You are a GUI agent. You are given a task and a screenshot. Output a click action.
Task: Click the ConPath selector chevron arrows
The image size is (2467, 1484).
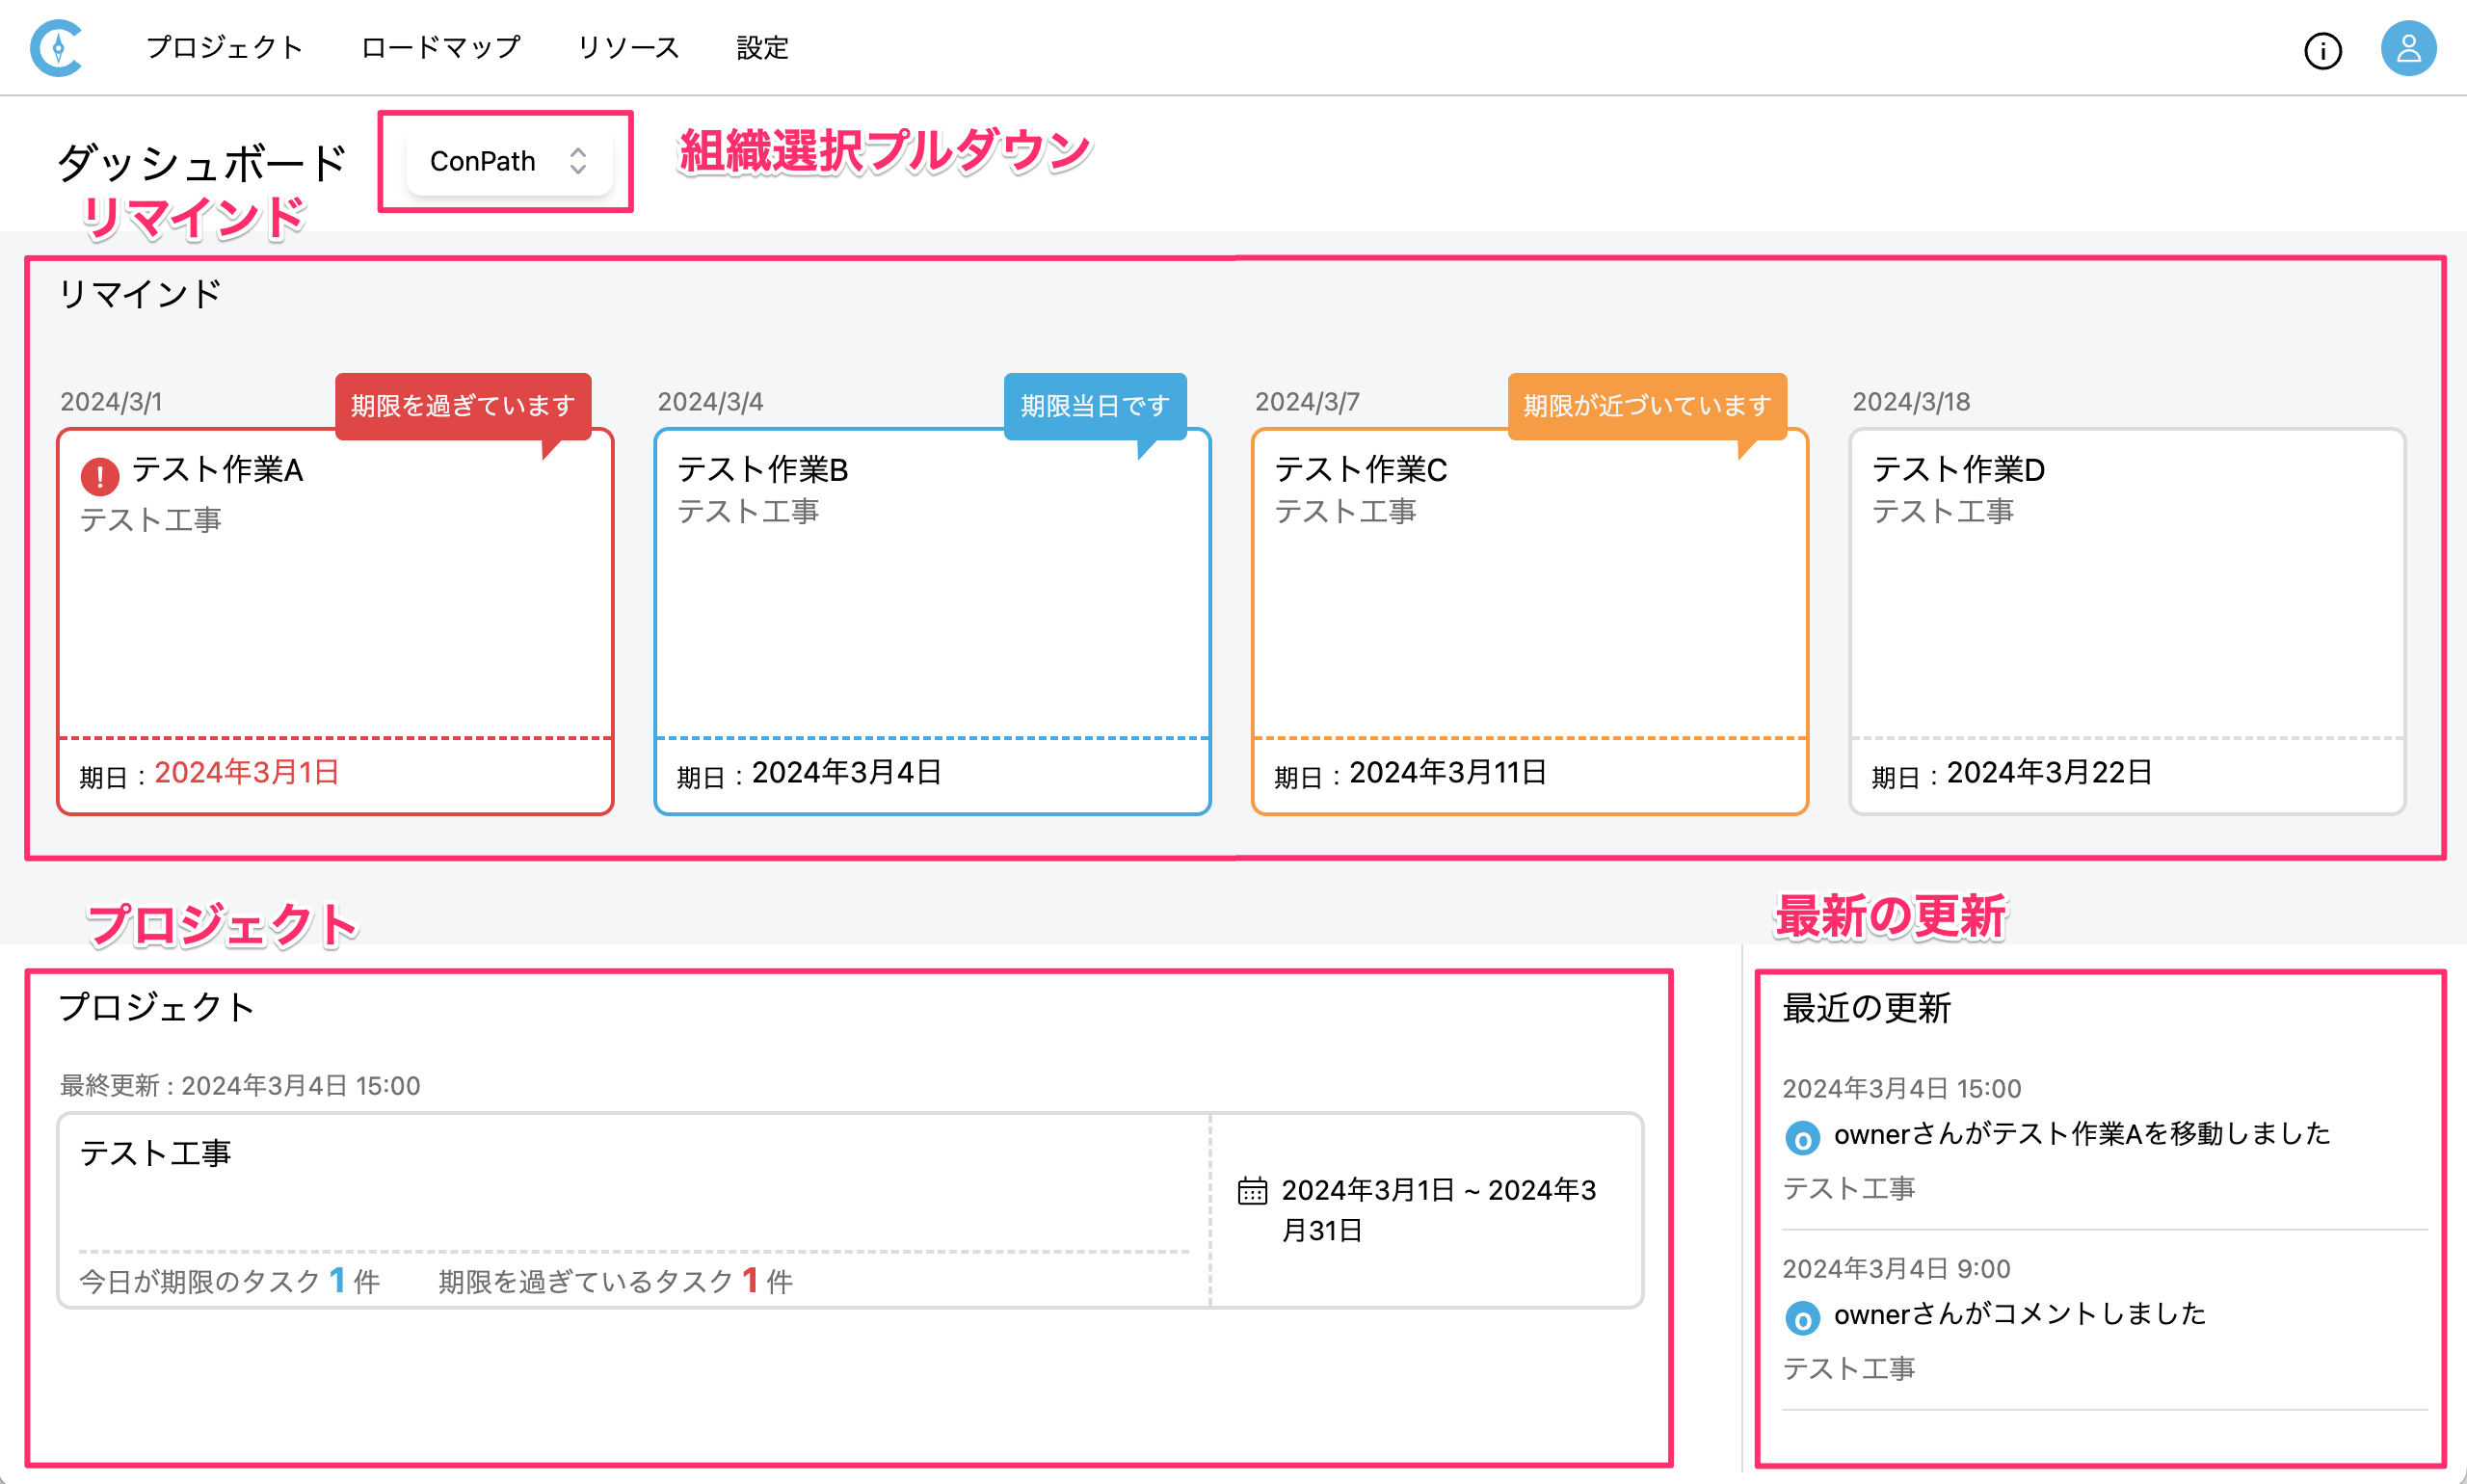[578, 161]
